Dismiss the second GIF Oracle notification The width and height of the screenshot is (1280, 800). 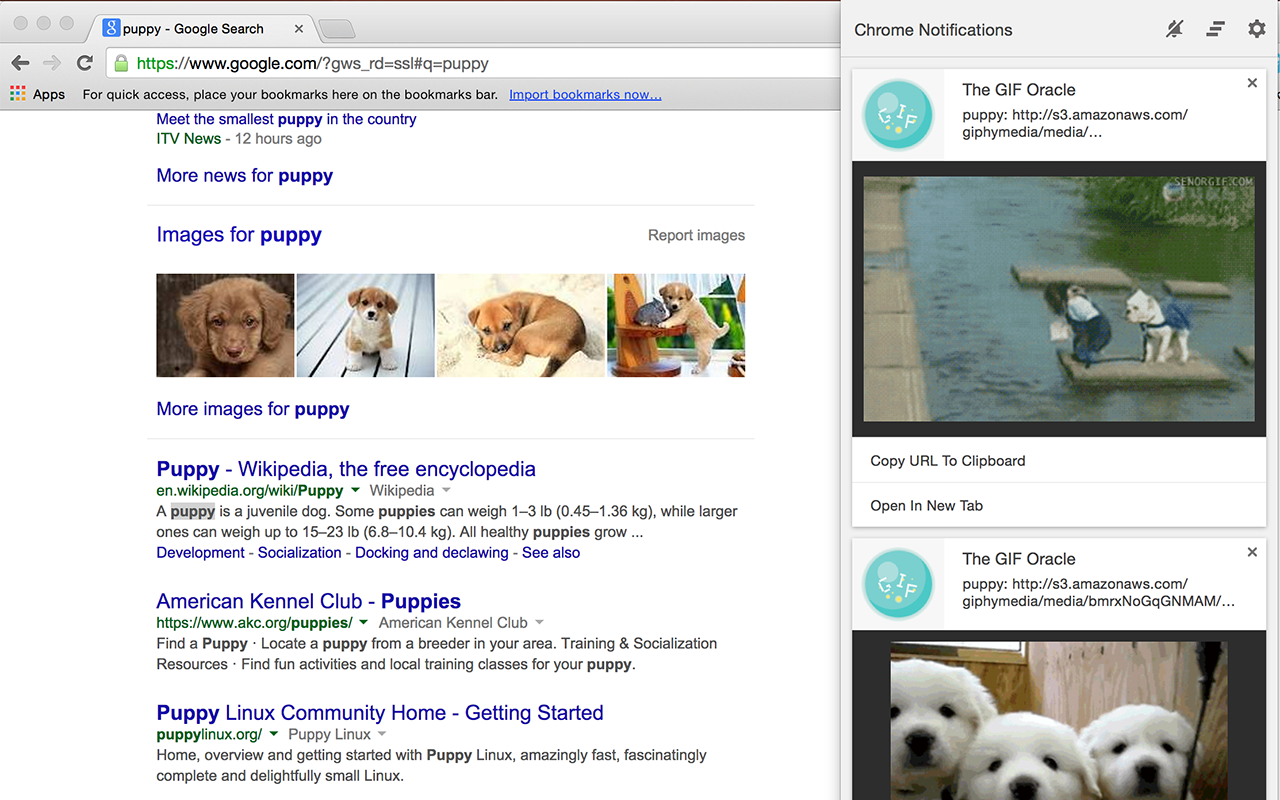click(1252, 552)
